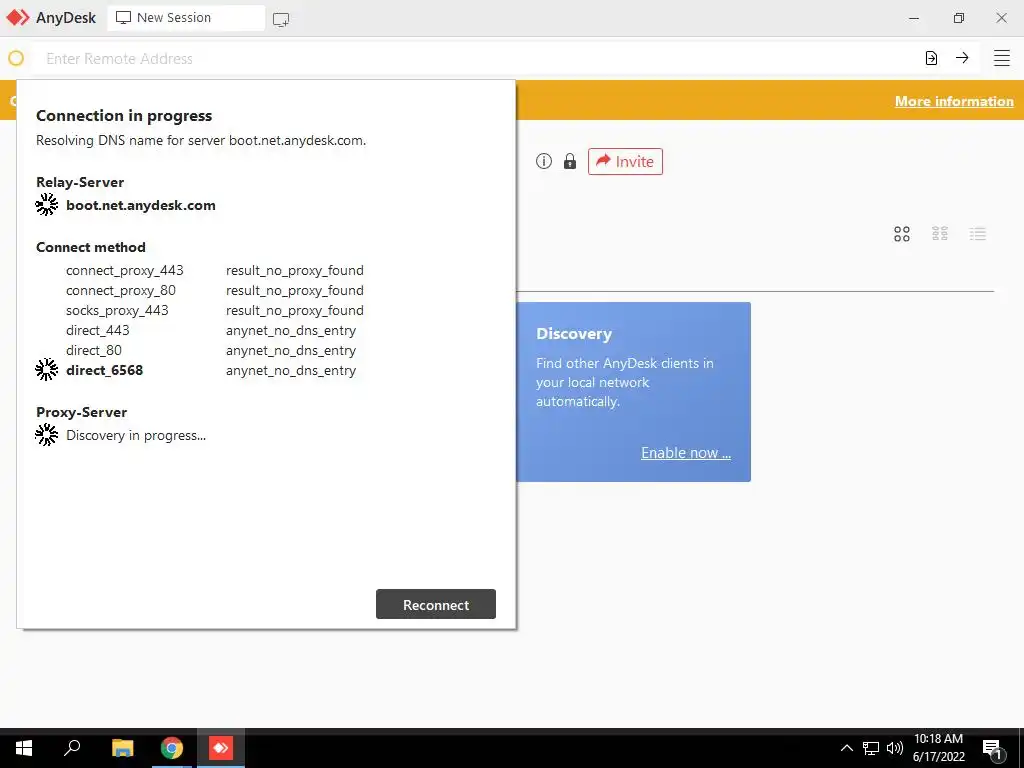
Task: Click the Resolving DNS name status text
Action: [200, 140]
